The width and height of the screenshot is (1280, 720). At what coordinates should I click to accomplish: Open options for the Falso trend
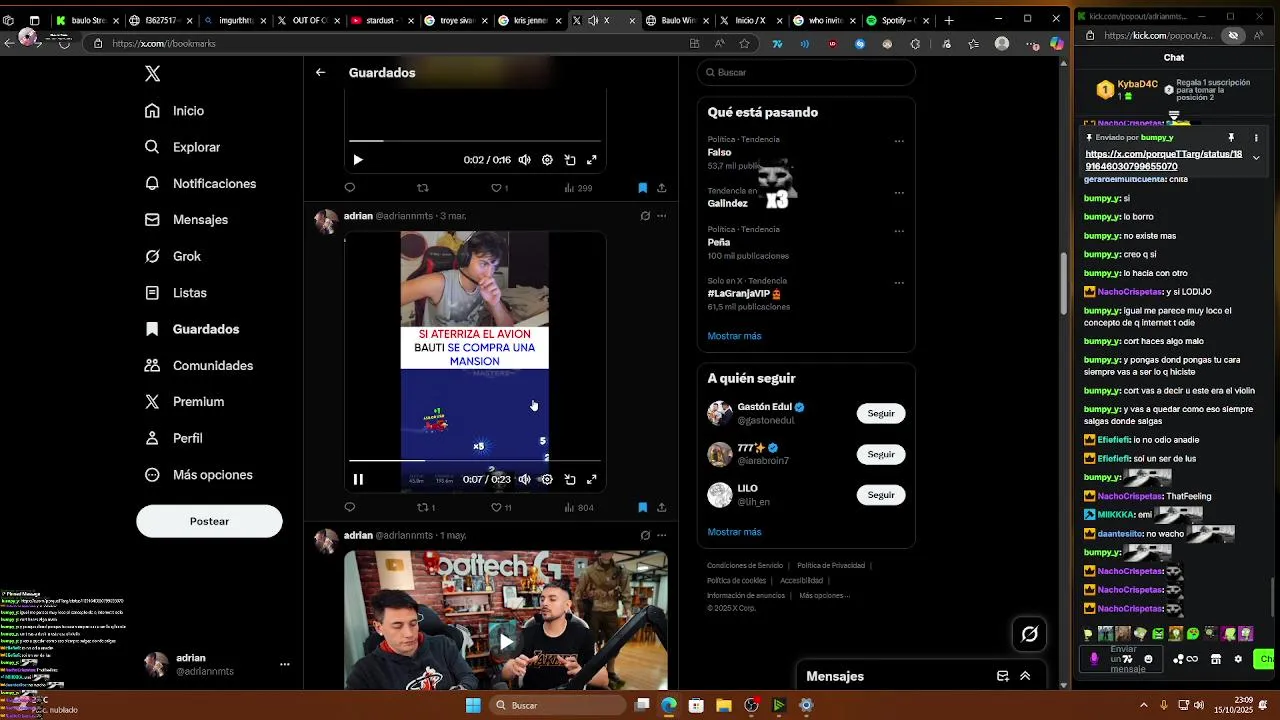(x=899, y=141)
